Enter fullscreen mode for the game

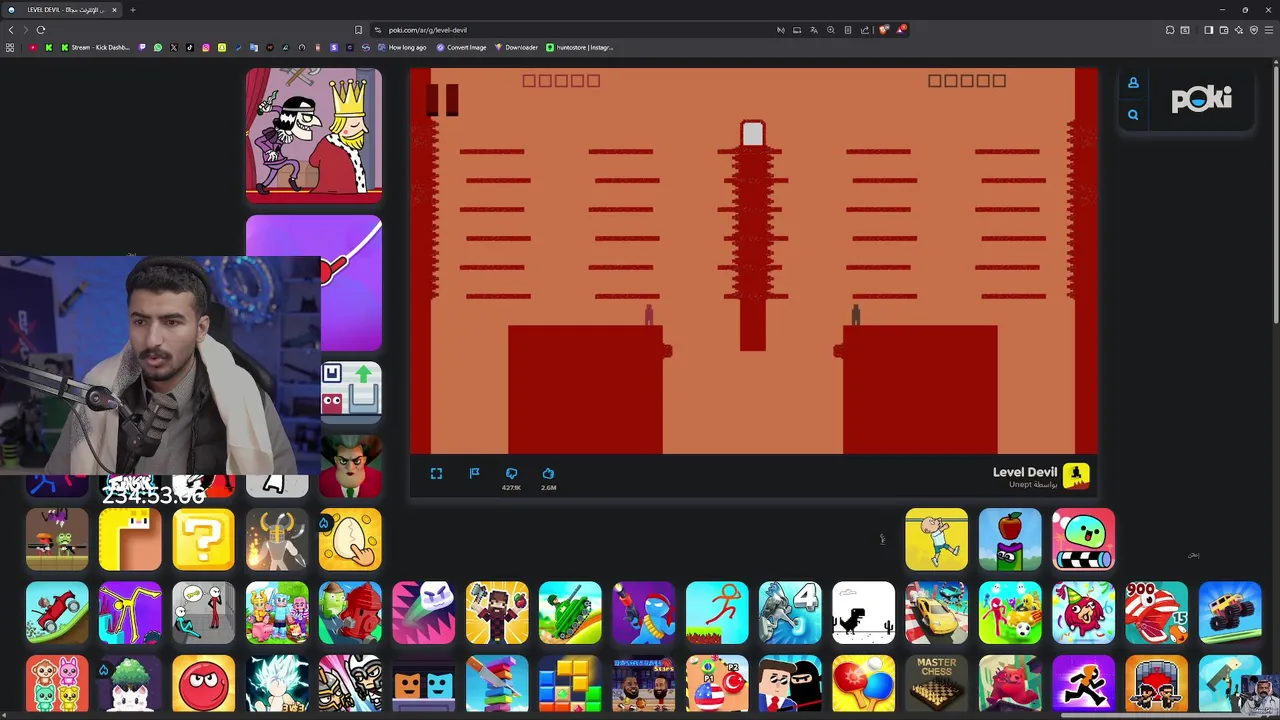(x=436, y=474)
